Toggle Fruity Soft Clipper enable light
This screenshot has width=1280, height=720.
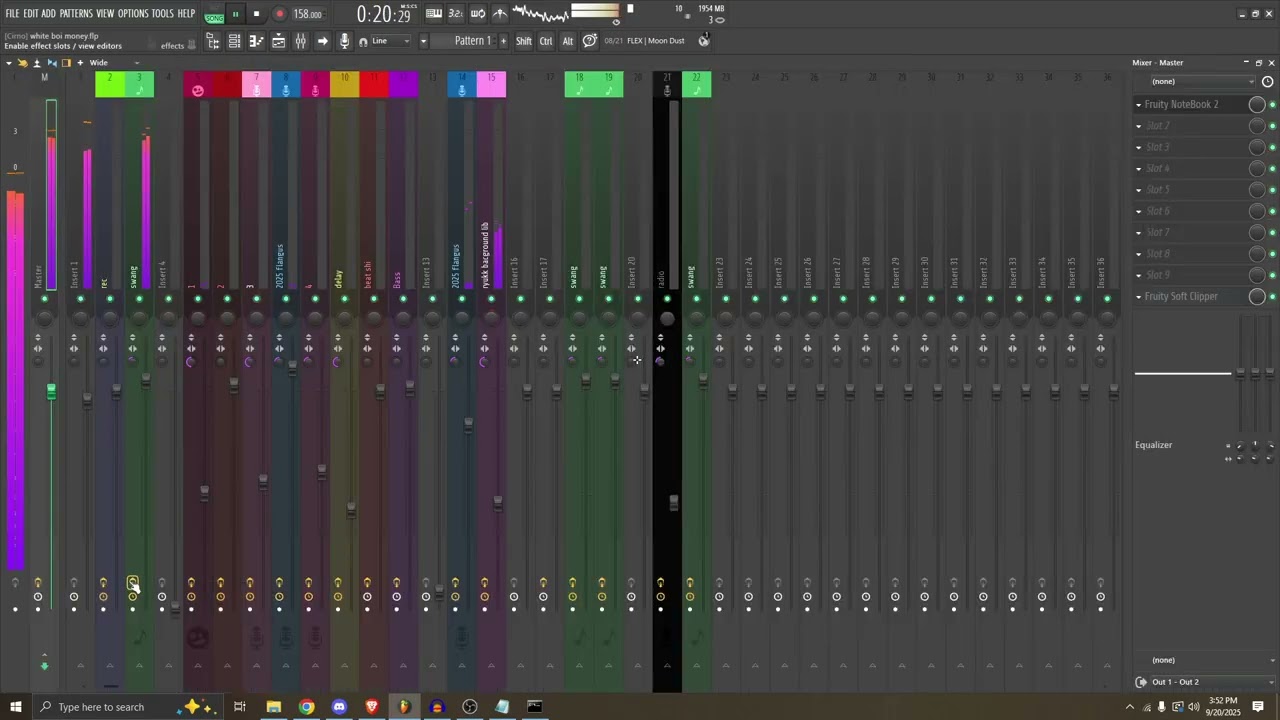[x=1272, y=297]
